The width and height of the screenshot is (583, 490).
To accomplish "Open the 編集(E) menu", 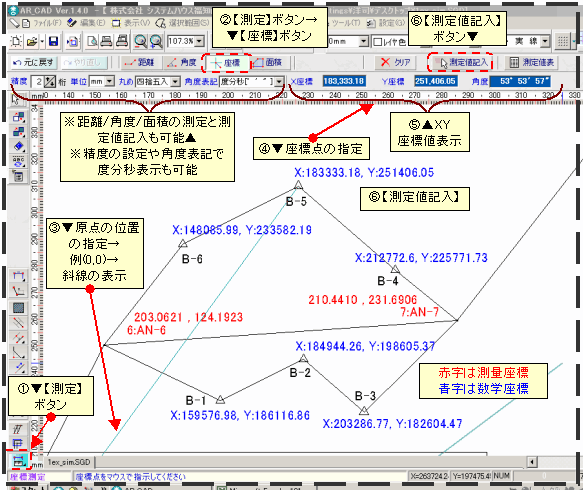I will pyautogui.click(x=93, y=23).
